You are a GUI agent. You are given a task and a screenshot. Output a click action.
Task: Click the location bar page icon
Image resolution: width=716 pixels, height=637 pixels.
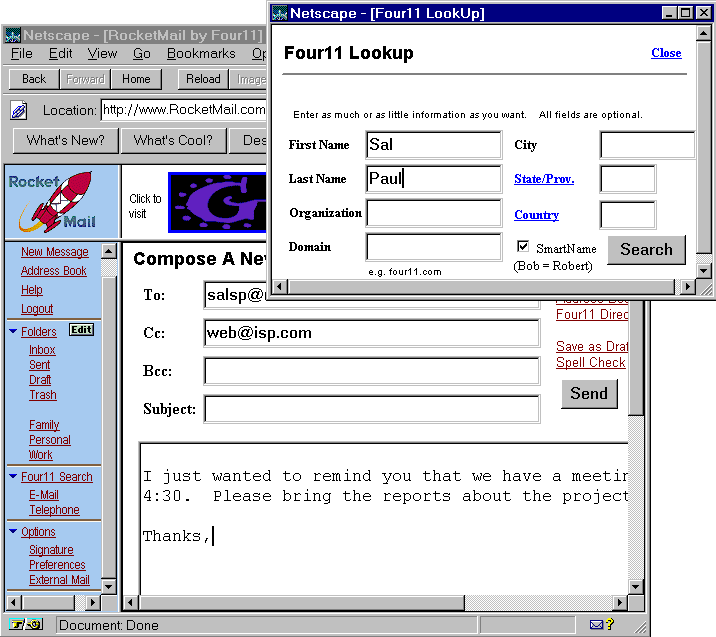tap(19, 110)
